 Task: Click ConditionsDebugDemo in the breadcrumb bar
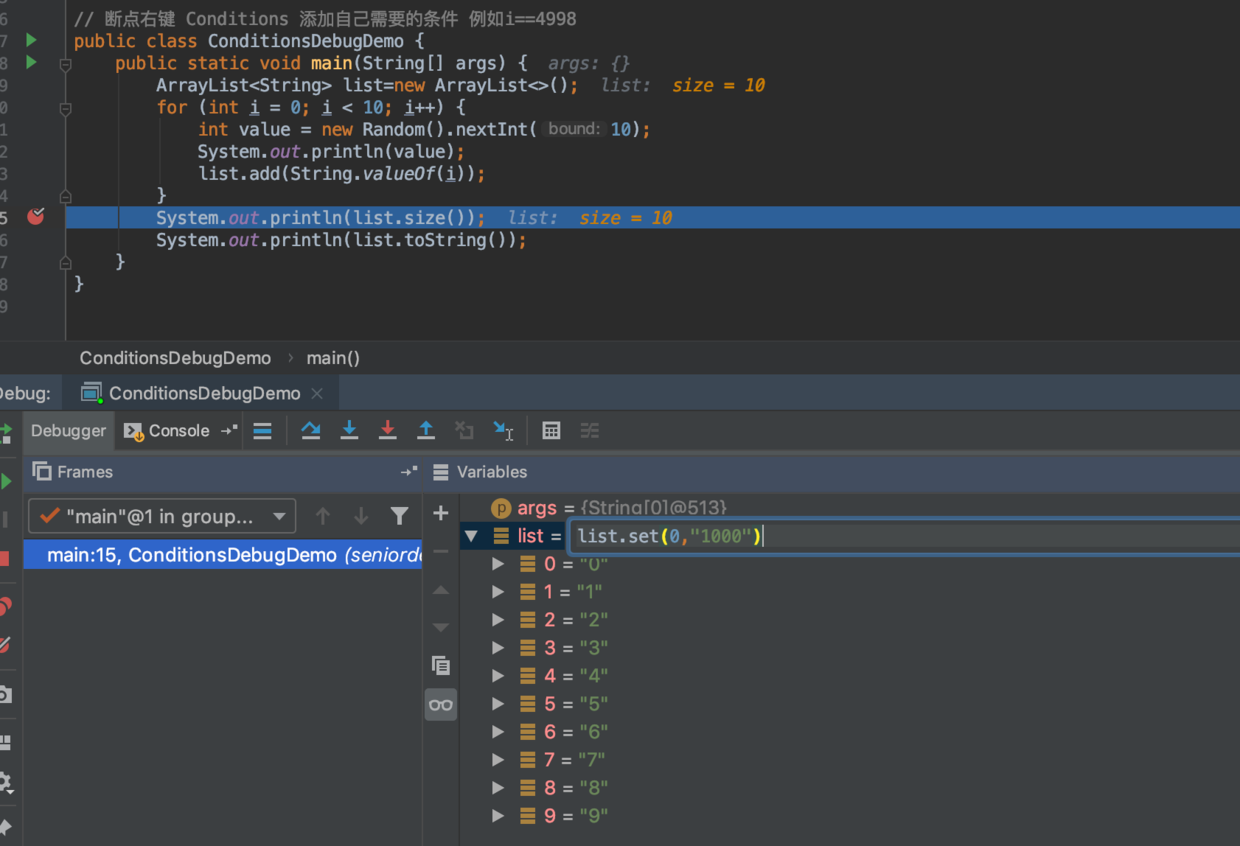pyautogui.click(x=175, y=358)
